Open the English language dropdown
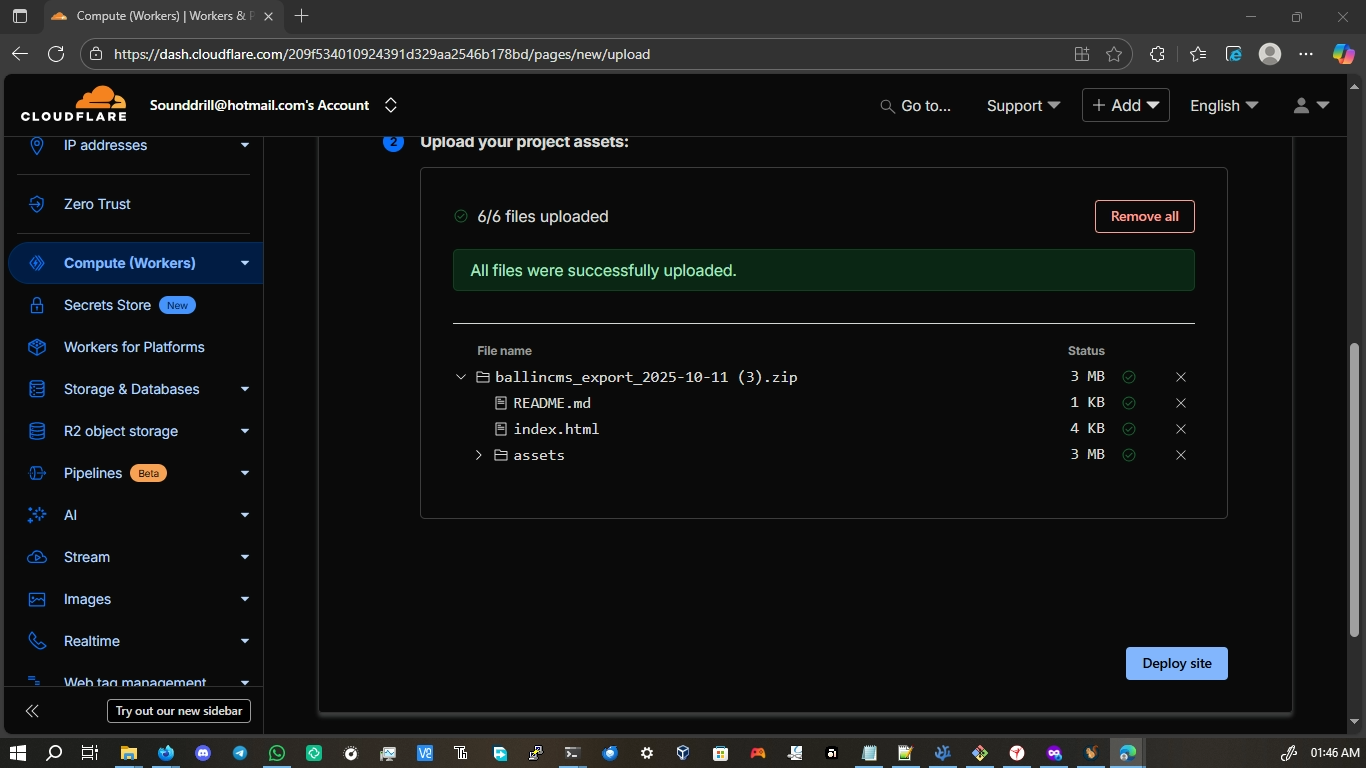The image size is (1366, 768). point(1222,104)
